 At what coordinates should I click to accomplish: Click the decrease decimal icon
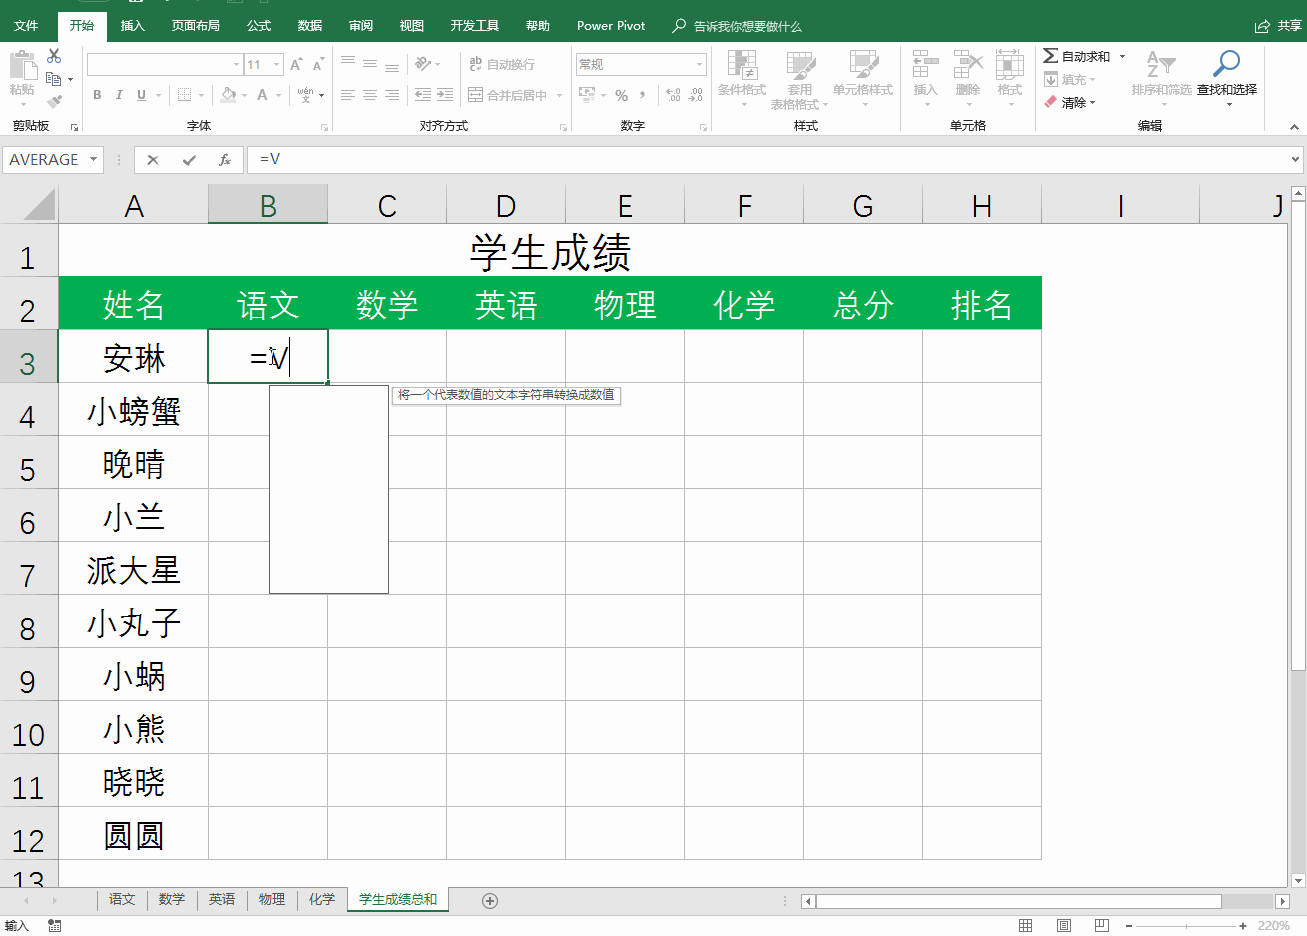coord(696,95)
